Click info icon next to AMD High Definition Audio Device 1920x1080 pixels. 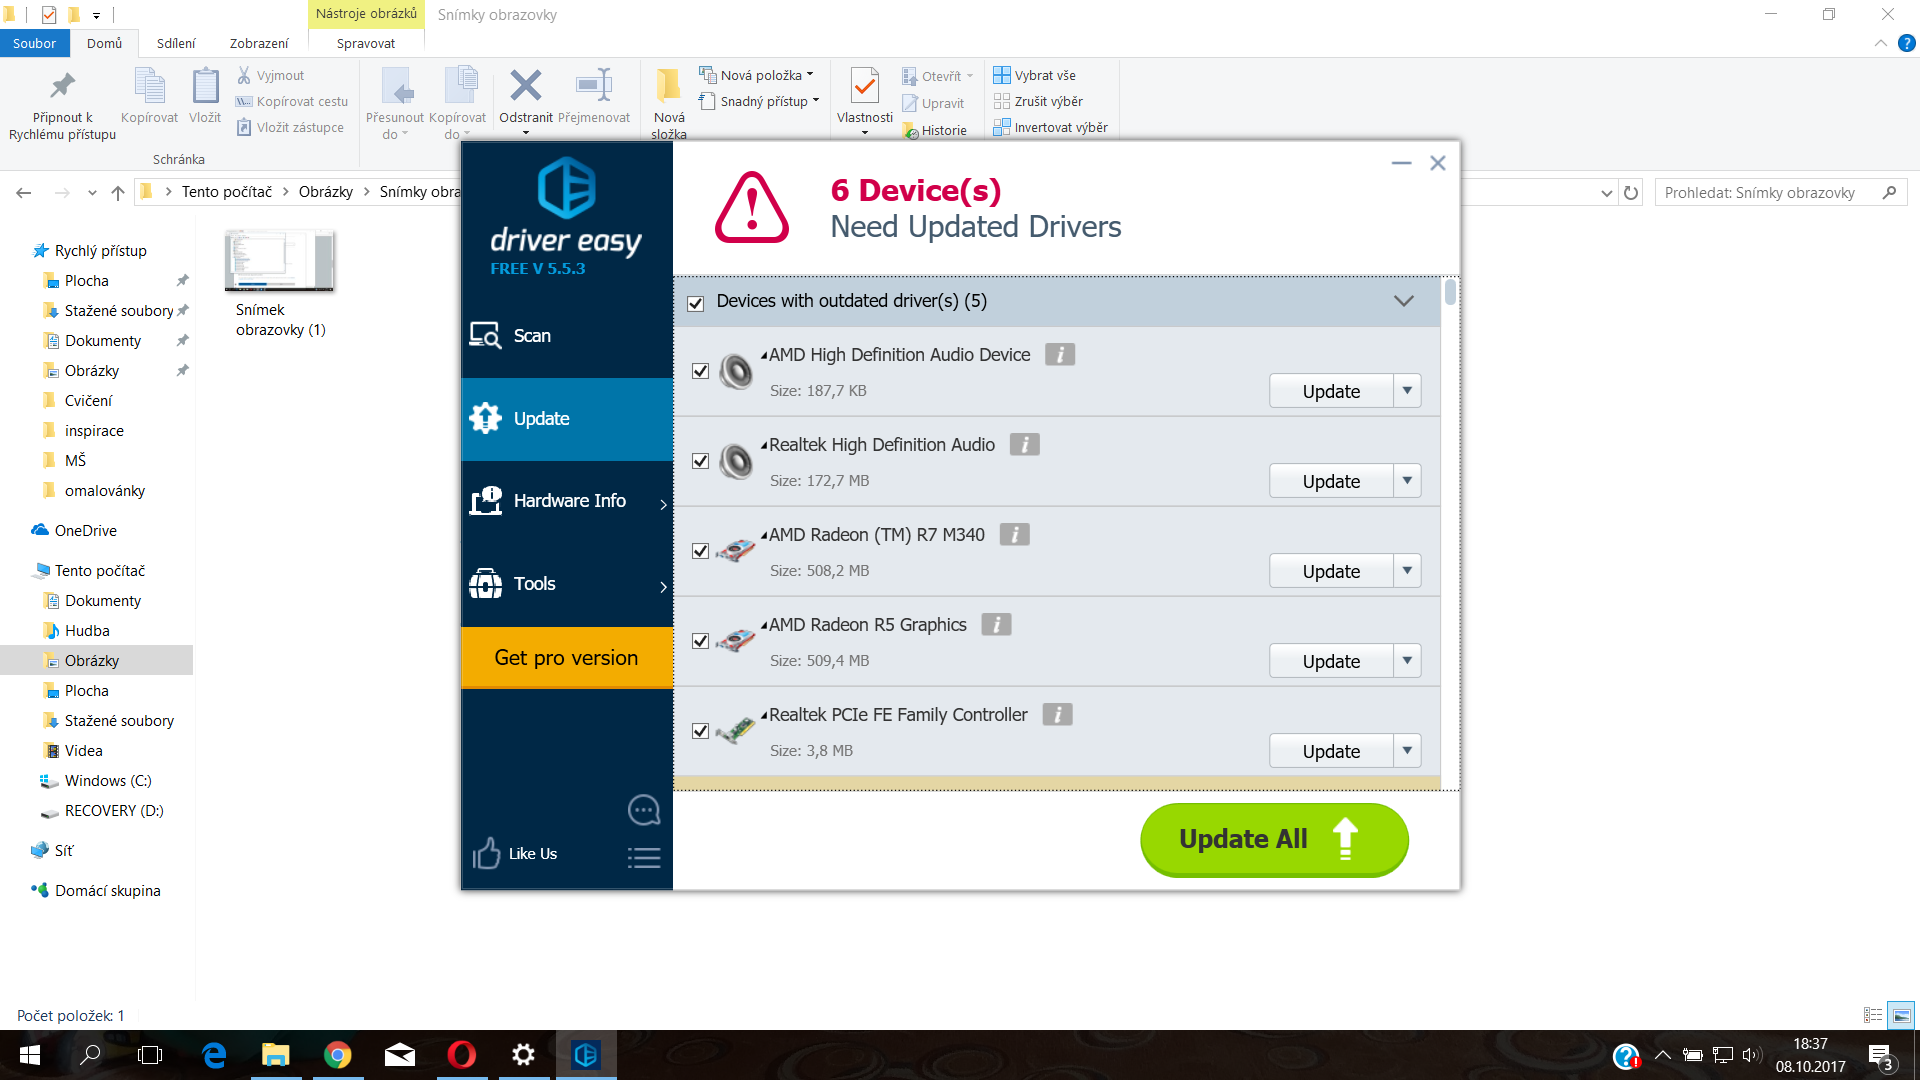click(1059, 354)
